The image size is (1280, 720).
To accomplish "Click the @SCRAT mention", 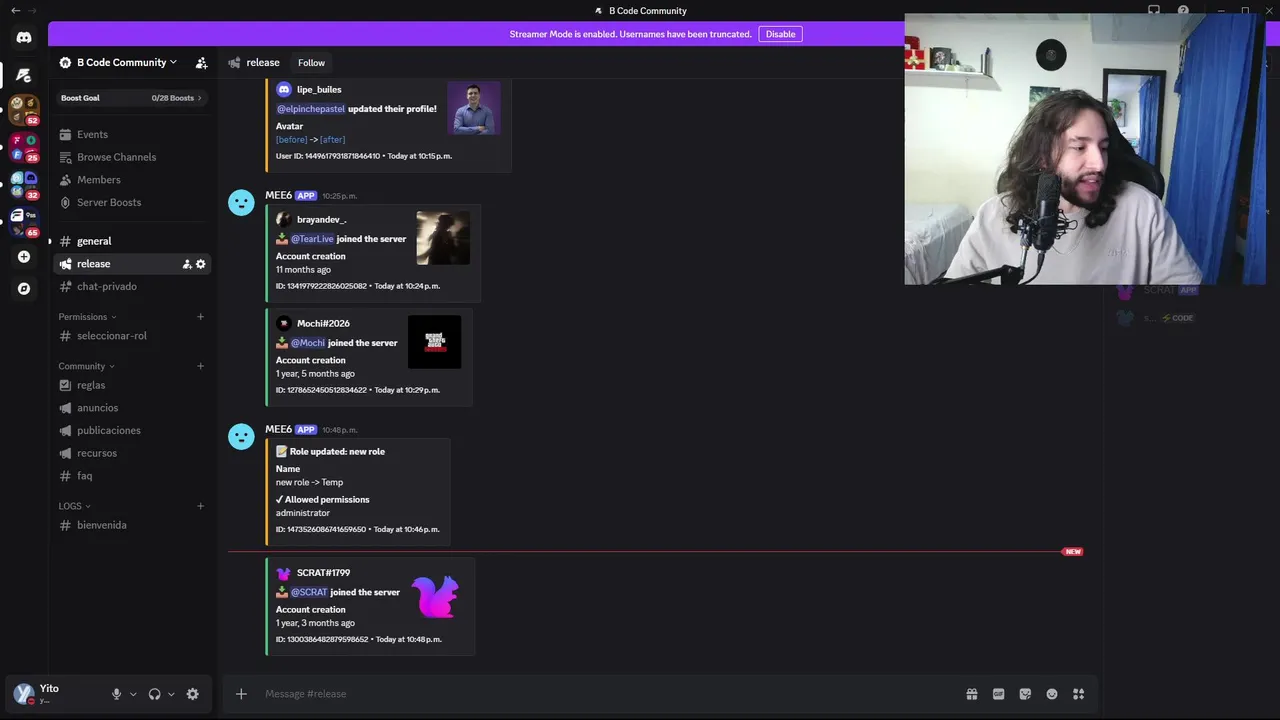I will coord(309,592).
